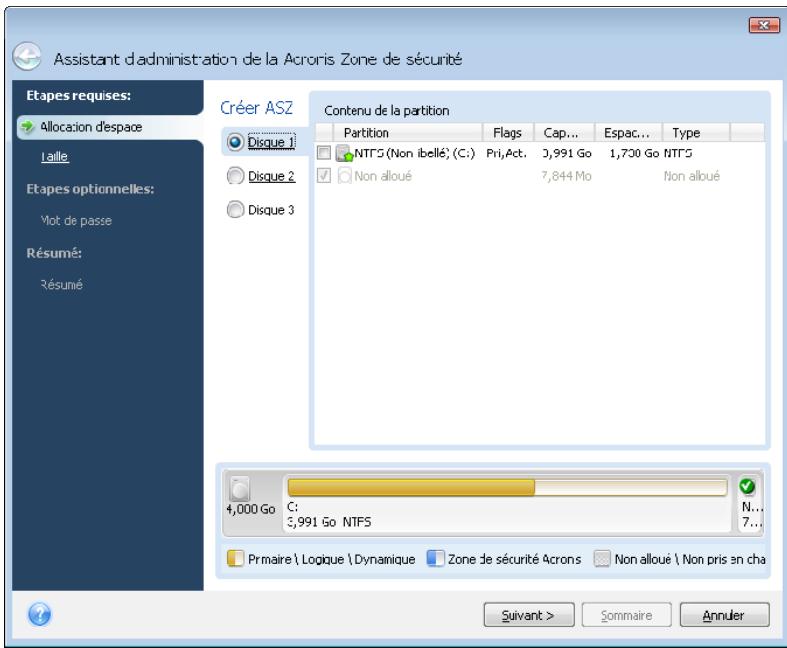Open the Taille step

pos(54,157)
